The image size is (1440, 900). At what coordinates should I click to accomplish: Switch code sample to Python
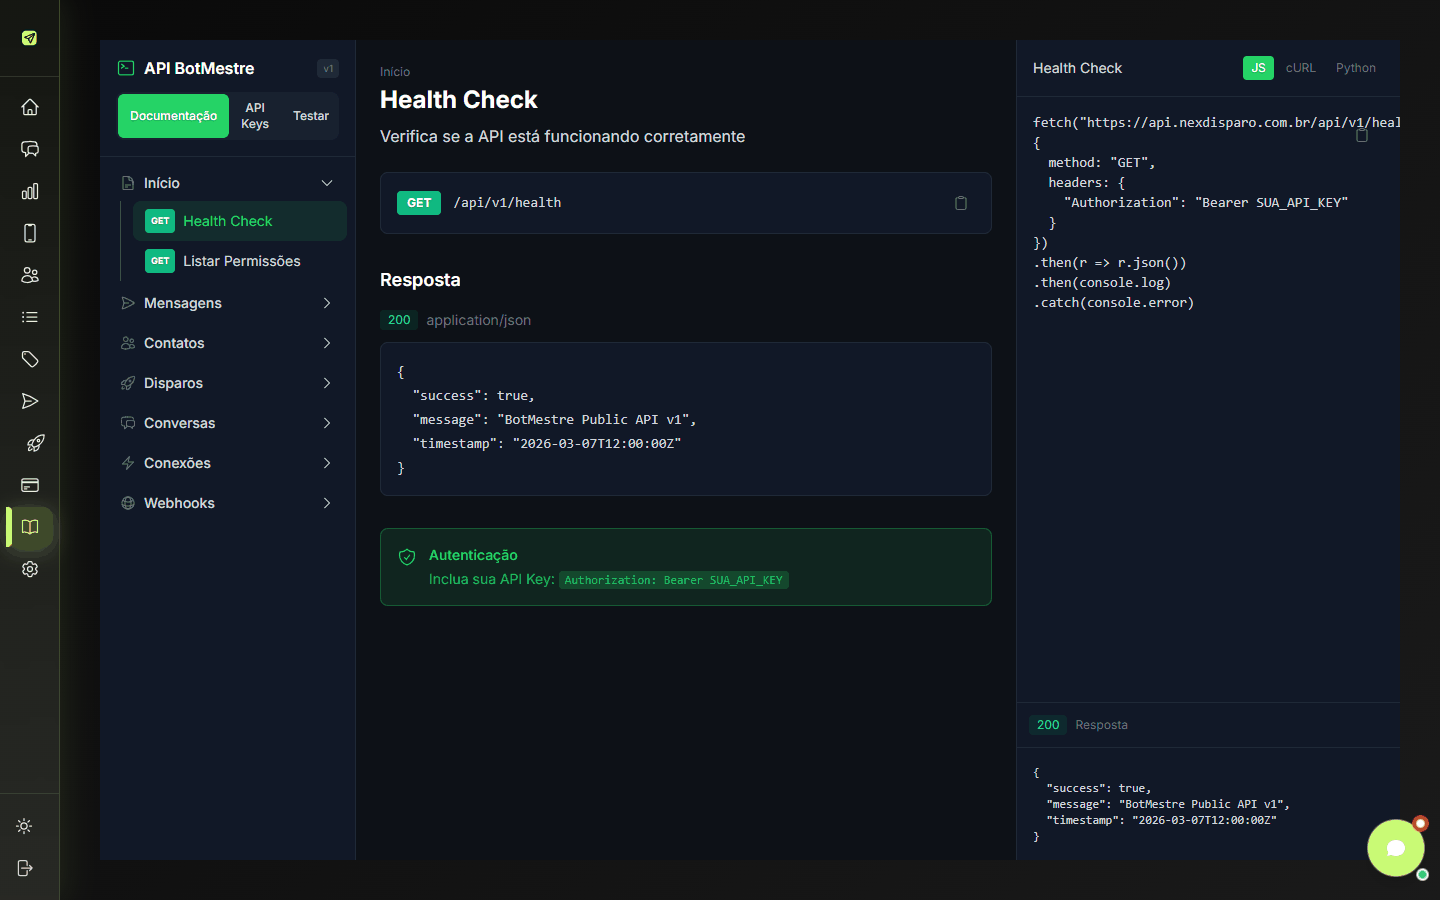click(x=1356, y=68)
